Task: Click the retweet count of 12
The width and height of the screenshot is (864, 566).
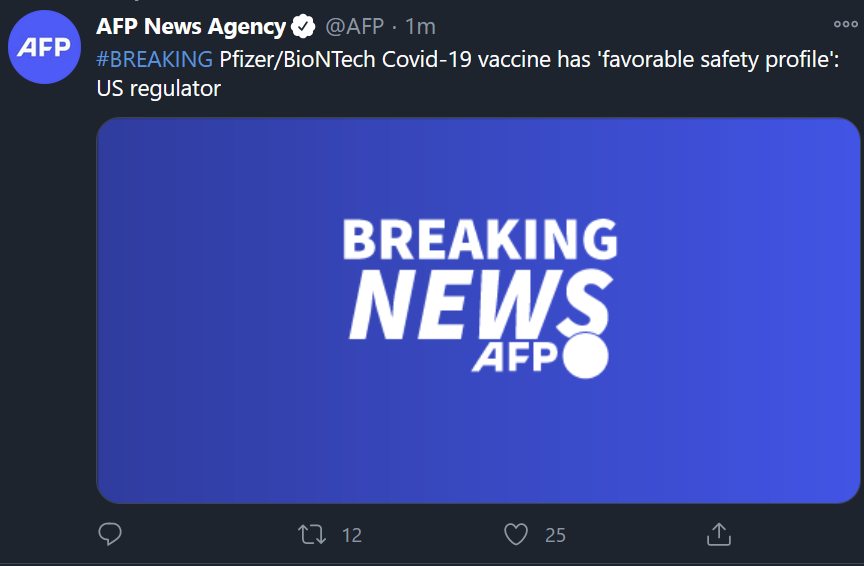Action: point(351,536)
